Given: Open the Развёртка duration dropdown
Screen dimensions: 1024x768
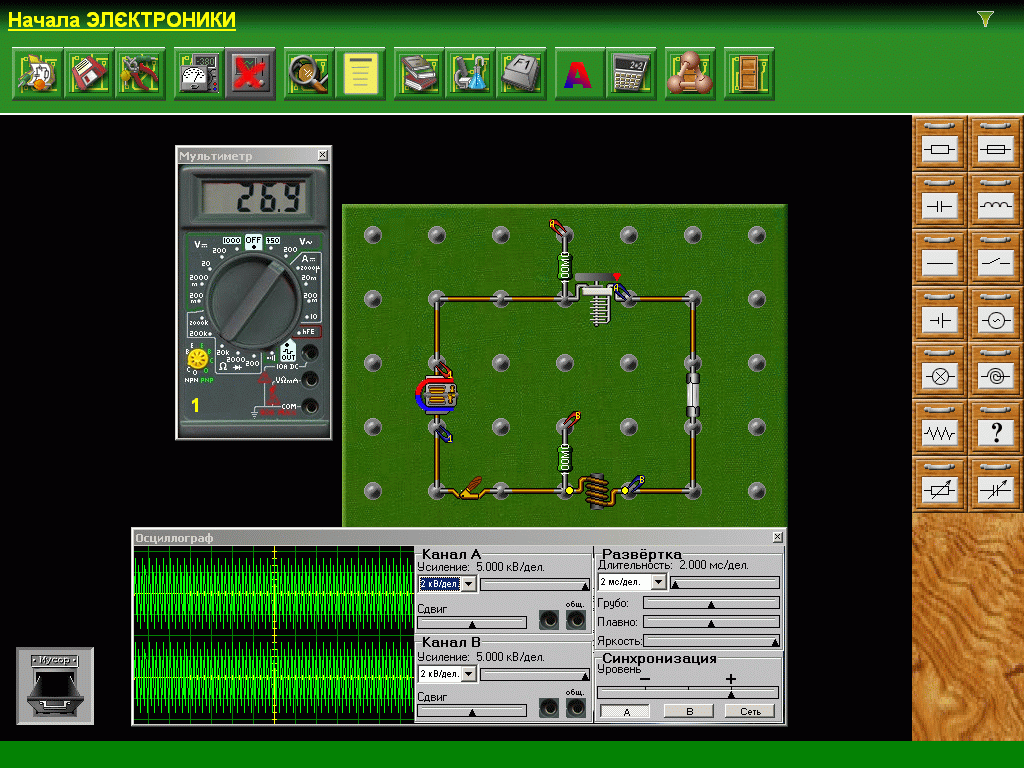Looking at the screenshot, I should [x=658, y=582].
